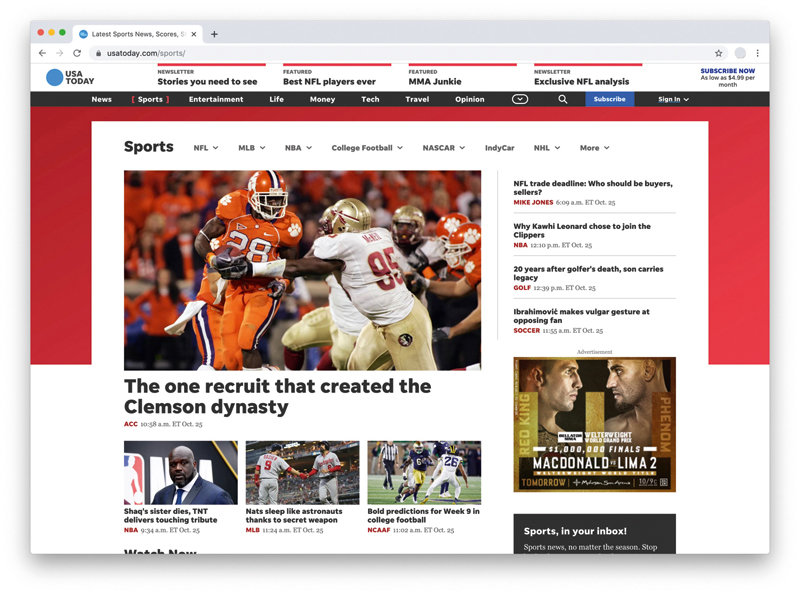800x594 pixels.
Task: Click the SUBSCRIBE NOW offer link
Action: coord(728,71)
